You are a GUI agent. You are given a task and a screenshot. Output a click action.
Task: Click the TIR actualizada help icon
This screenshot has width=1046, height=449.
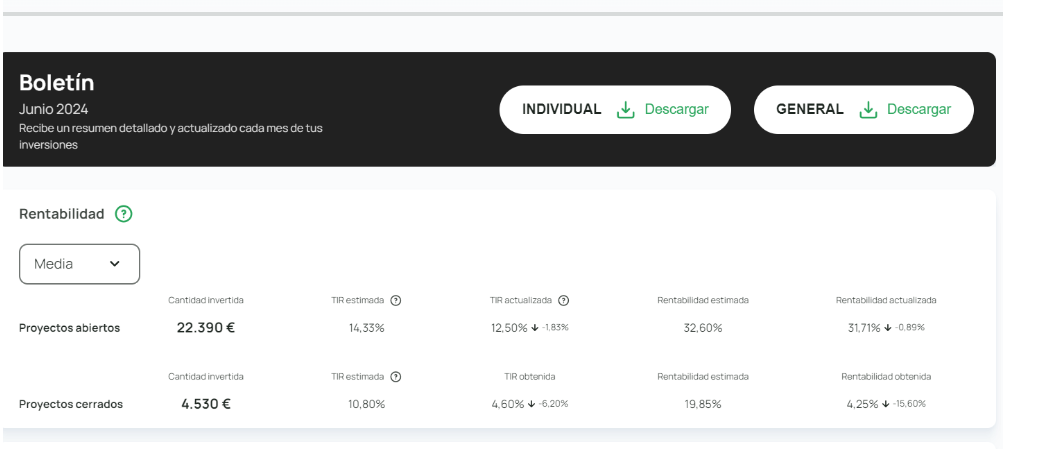(x=564, y=301)
